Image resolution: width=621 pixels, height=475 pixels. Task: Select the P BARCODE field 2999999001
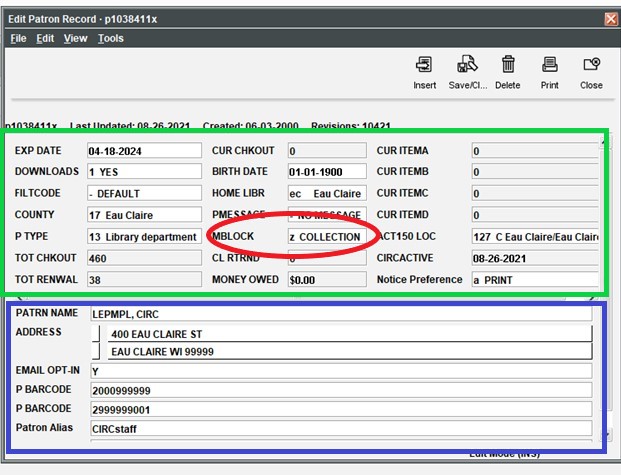(341, 409)
